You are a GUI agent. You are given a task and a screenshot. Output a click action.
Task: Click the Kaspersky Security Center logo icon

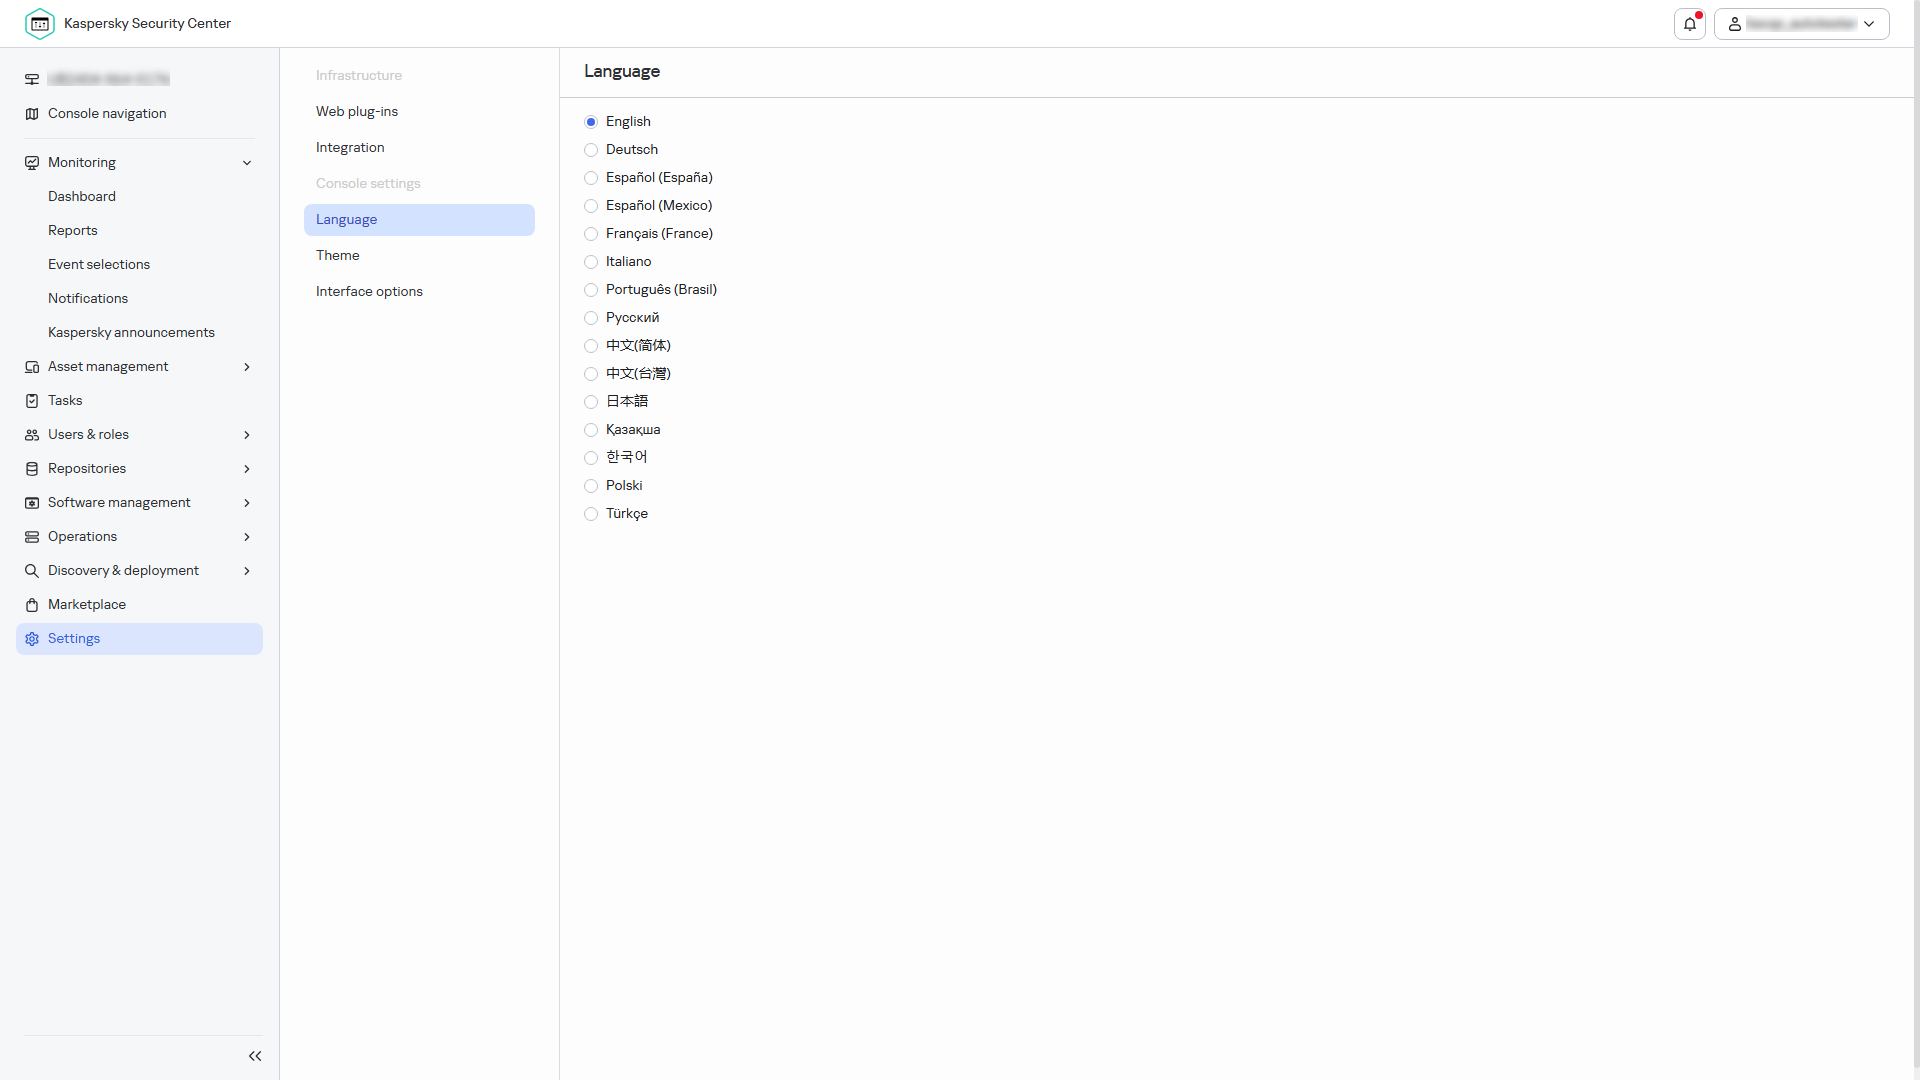[x=40, y=23]
